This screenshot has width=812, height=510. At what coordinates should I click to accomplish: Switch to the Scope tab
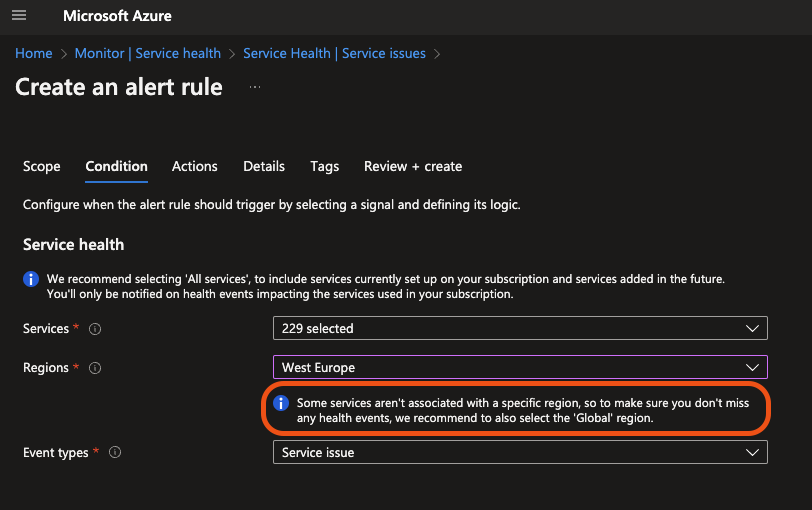(41, 166)
